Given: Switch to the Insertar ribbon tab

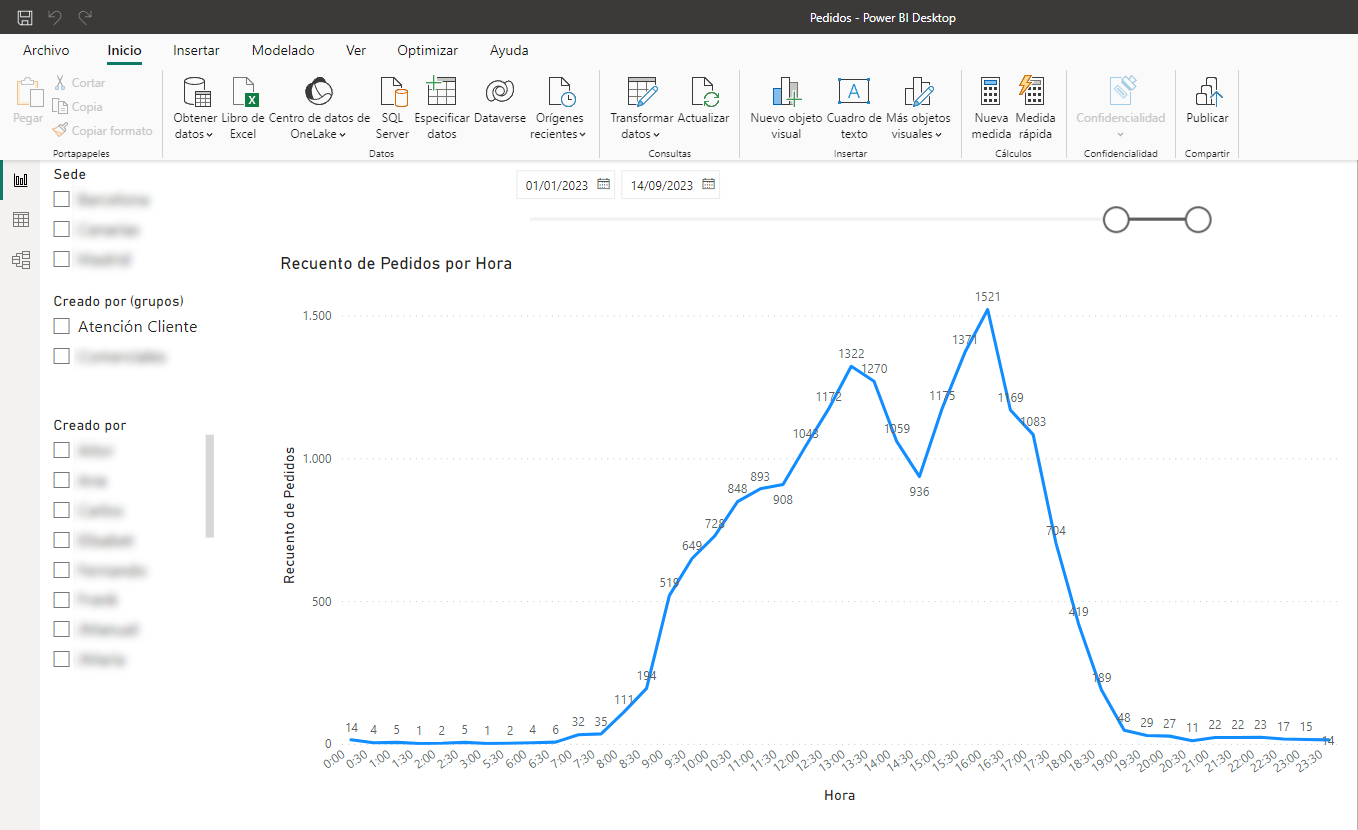Looking at the screenshot, I should tap(196, 50).
